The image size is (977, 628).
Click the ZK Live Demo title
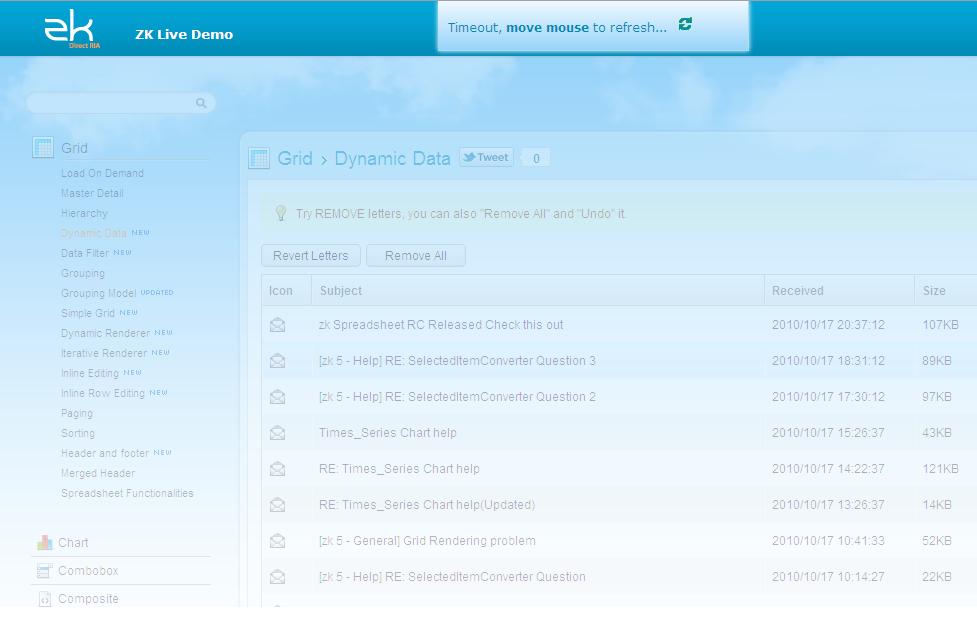[x=184, y=34]
